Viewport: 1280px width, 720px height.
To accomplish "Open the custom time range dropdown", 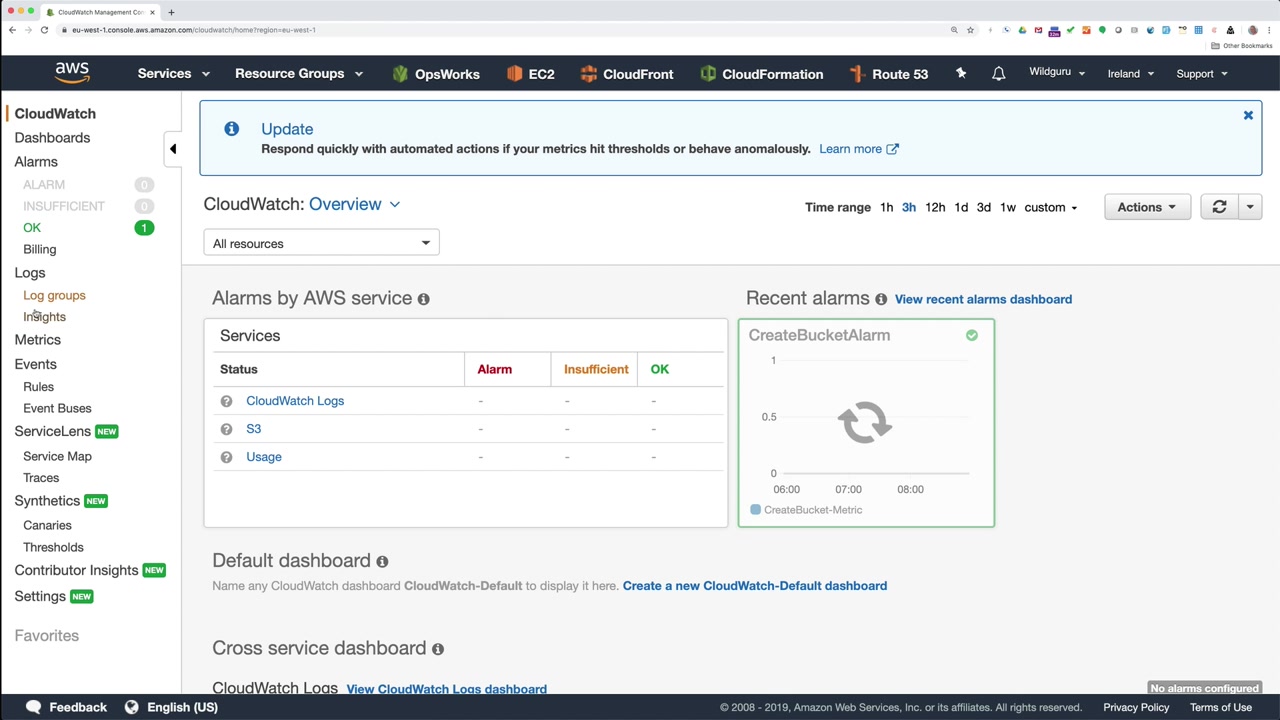I will (x=1050, y=207).
